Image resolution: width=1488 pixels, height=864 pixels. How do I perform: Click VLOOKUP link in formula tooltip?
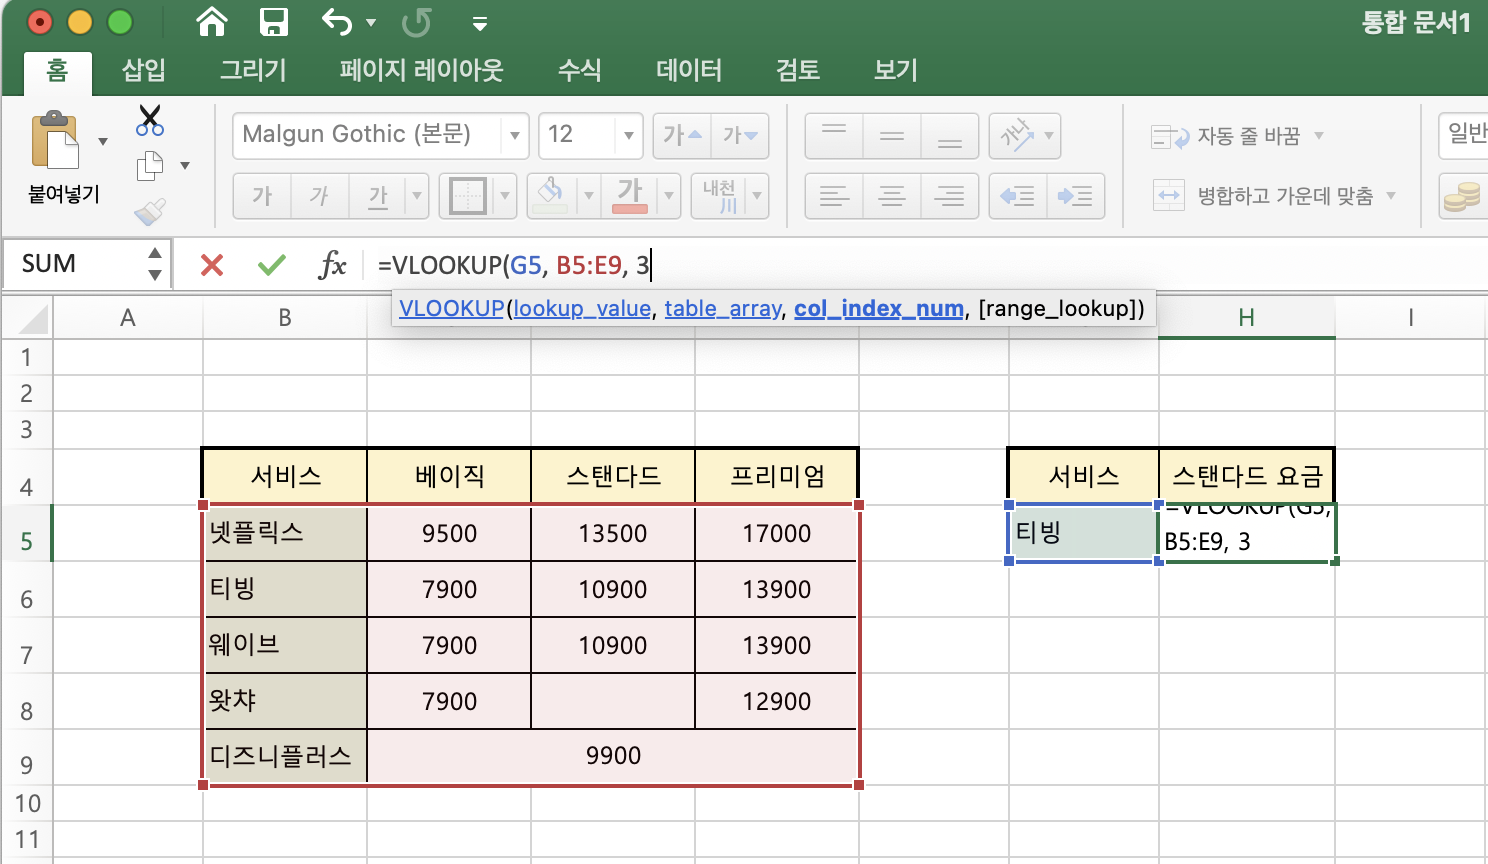click(x=451, y=309)
